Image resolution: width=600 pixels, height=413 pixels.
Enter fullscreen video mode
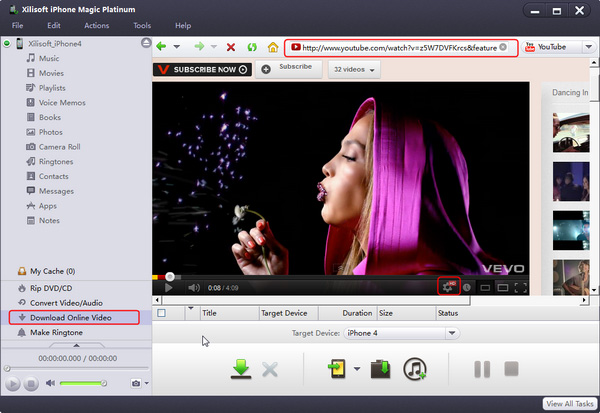pyautogui.click(x=521, y=287)
